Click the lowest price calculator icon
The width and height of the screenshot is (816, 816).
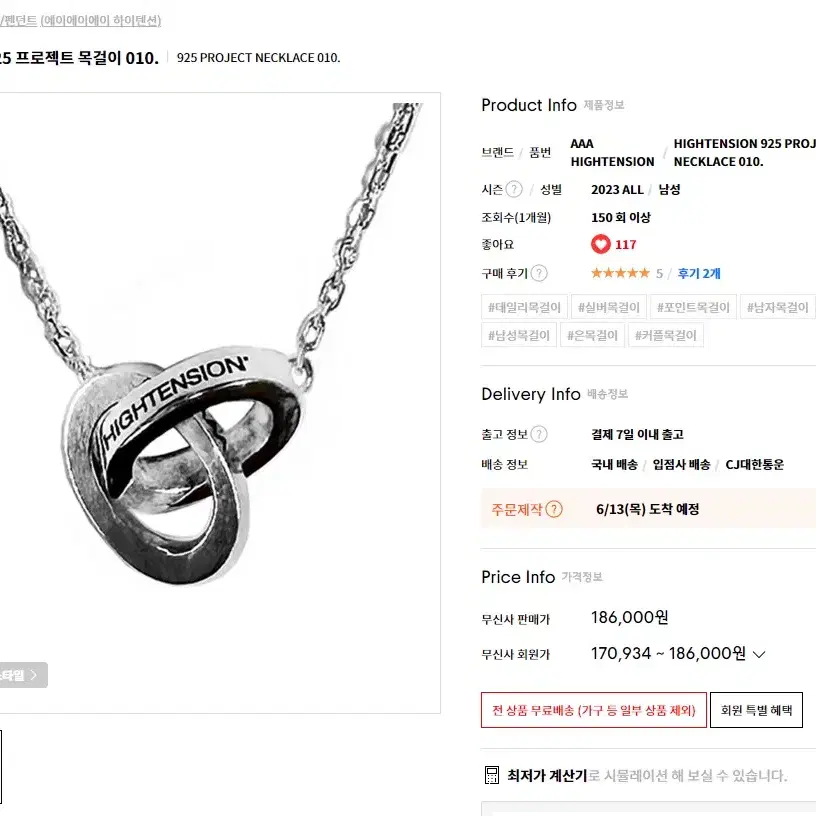pyautogui.click(x=492, y=775)
